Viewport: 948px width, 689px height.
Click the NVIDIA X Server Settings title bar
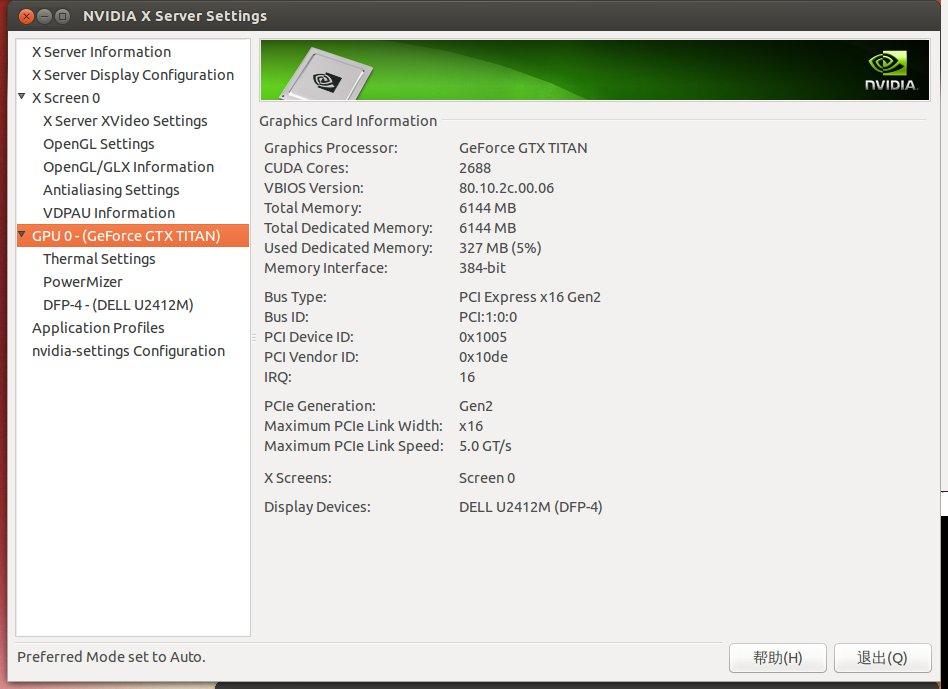[x=474, y=16]
